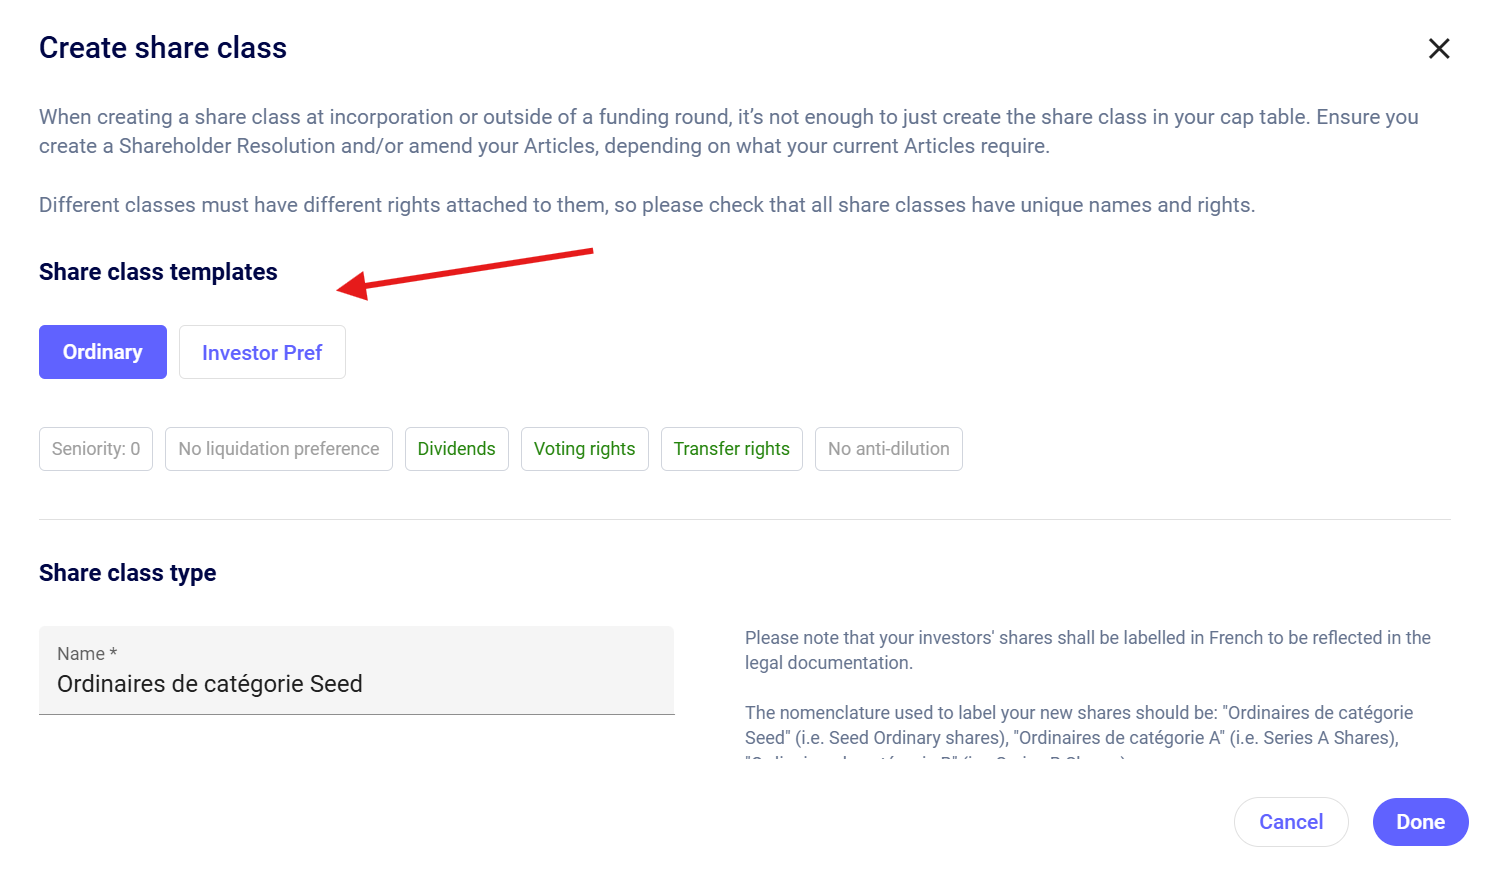Click the No anti-dilution tag

coord(888,449)
